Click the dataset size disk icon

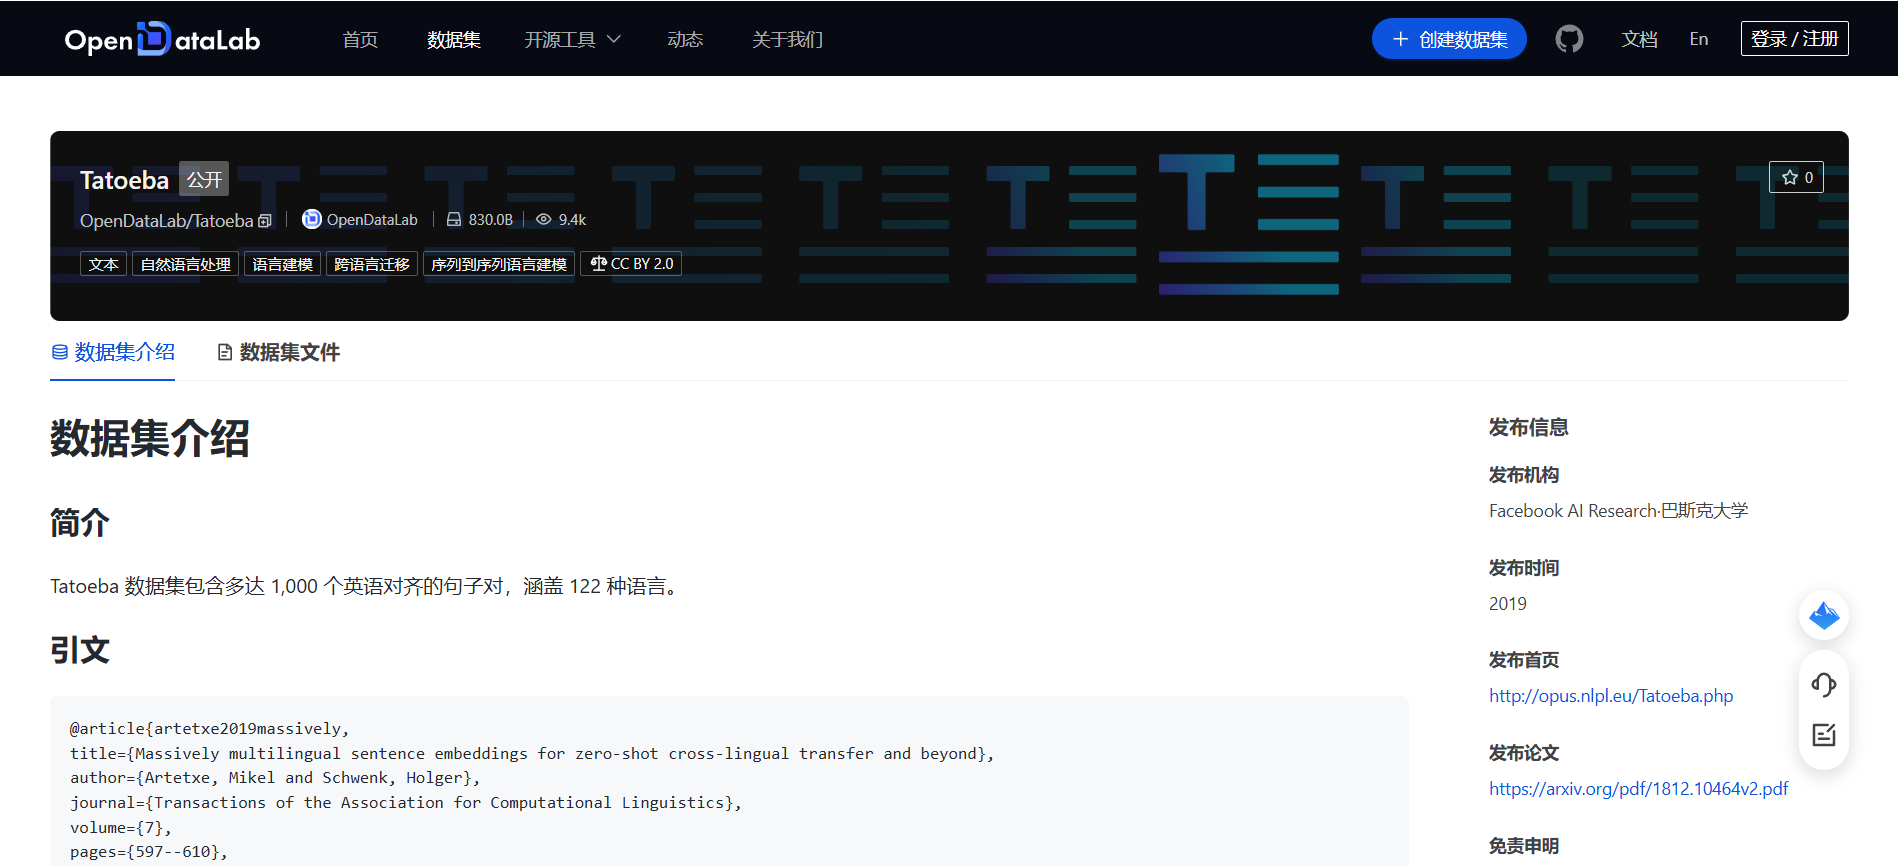454,219
